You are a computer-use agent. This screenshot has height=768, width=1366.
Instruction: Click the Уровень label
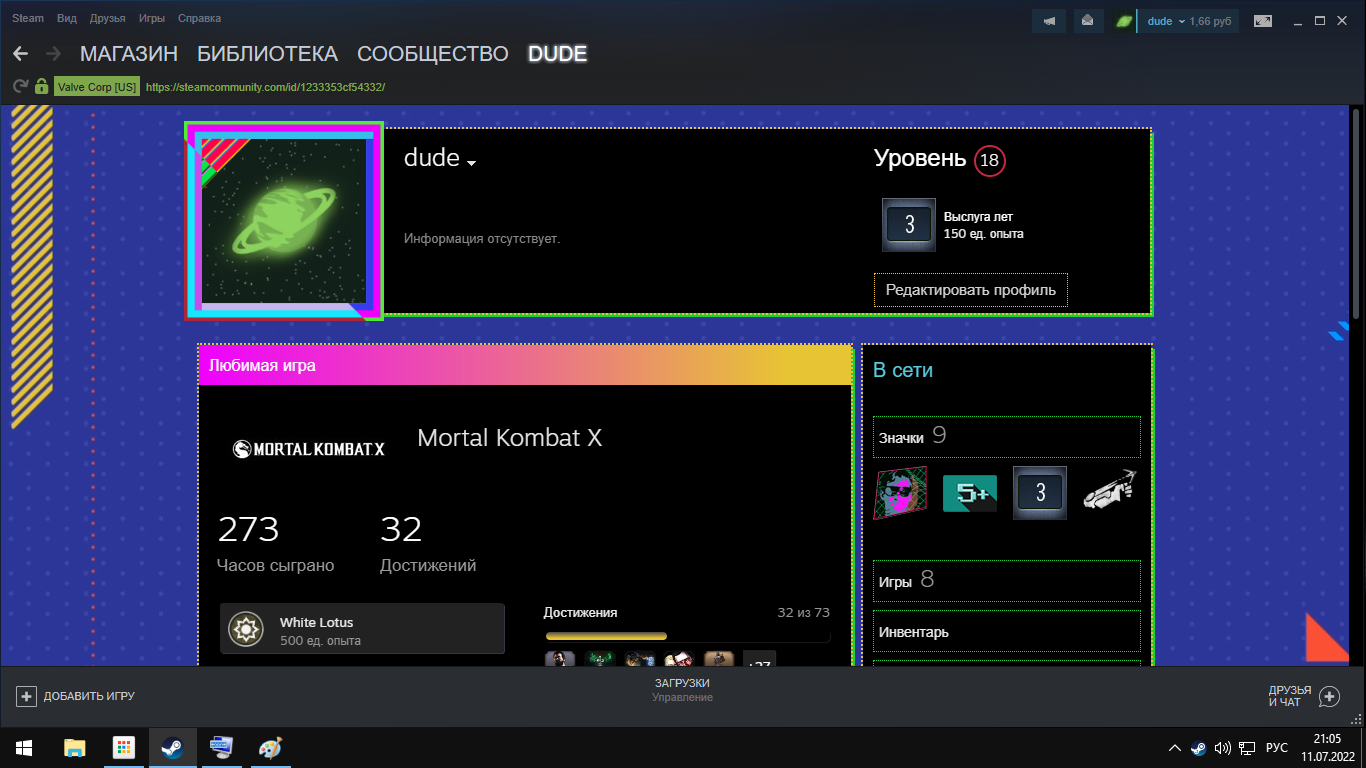[x=920, y=159]
